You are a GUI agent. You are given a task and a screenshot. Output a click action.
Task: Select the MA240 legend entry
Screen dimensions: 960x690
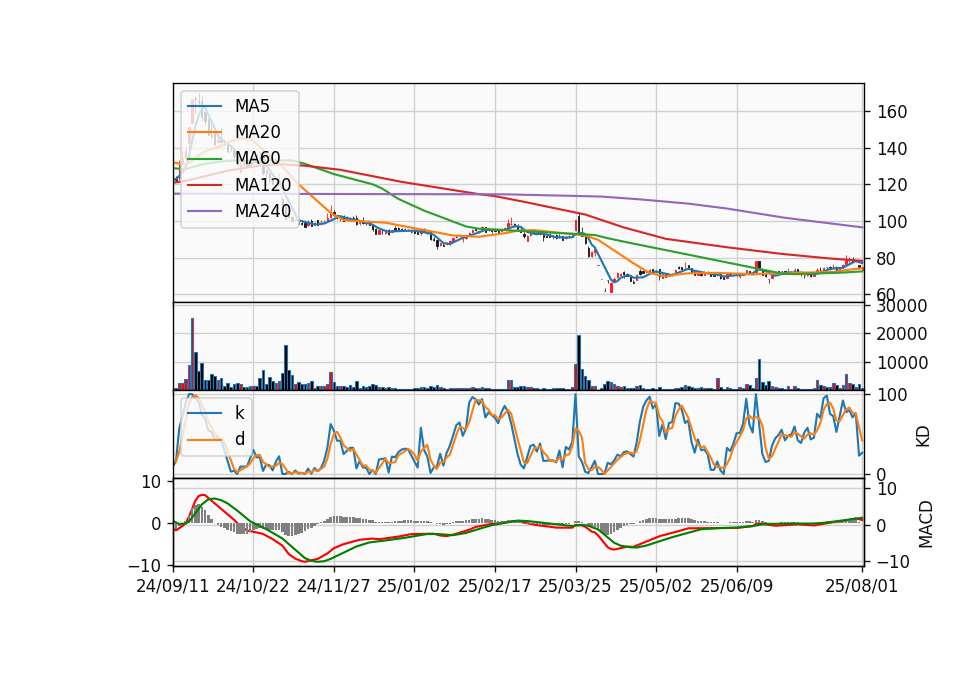239,211
